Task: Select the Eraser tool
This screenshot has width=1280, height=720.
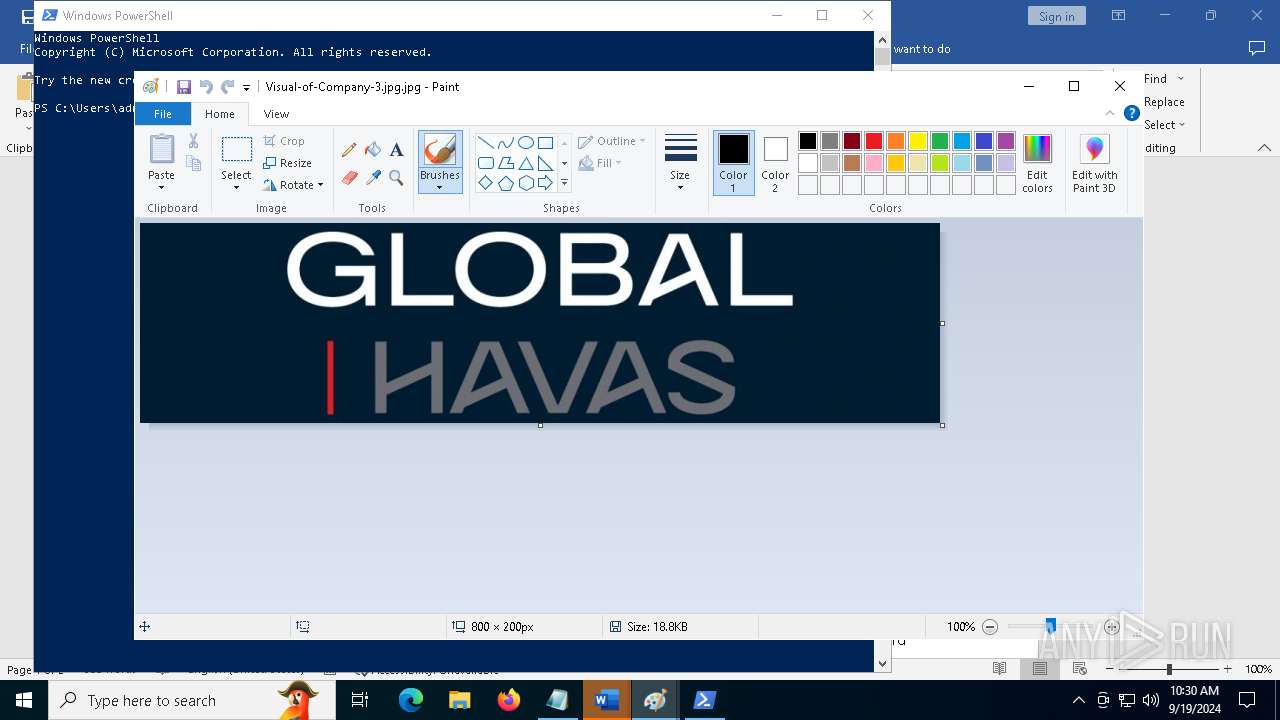Action: (x=349, y=178)
